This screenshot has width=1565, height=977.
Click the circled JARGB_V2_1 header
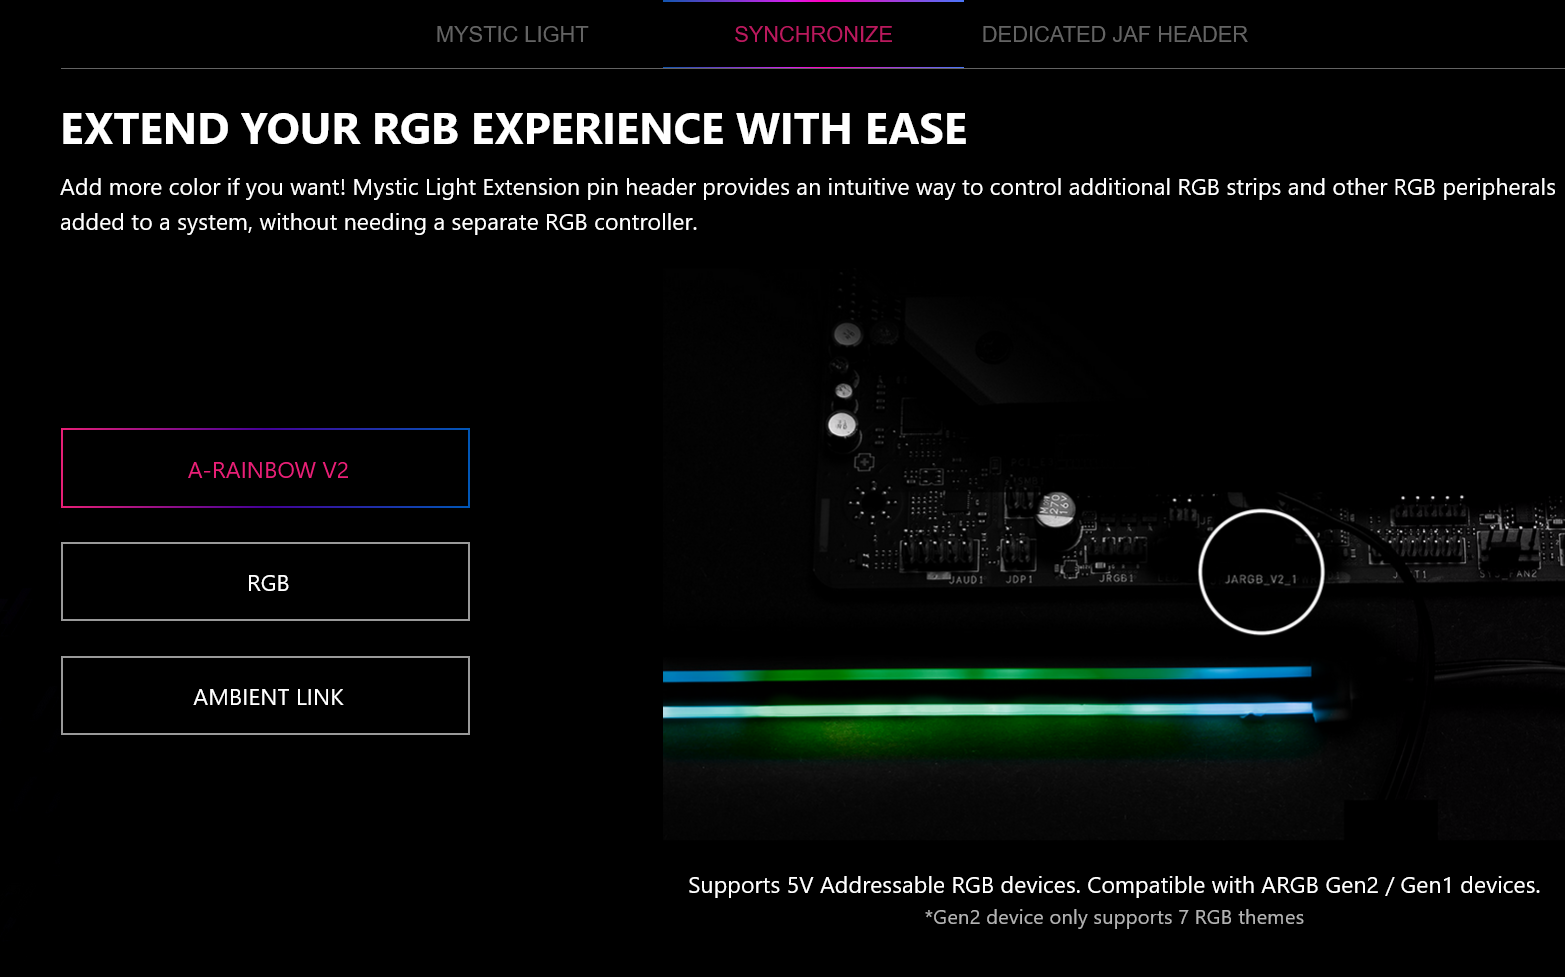pyautogui.click(x=1260, y=573)
